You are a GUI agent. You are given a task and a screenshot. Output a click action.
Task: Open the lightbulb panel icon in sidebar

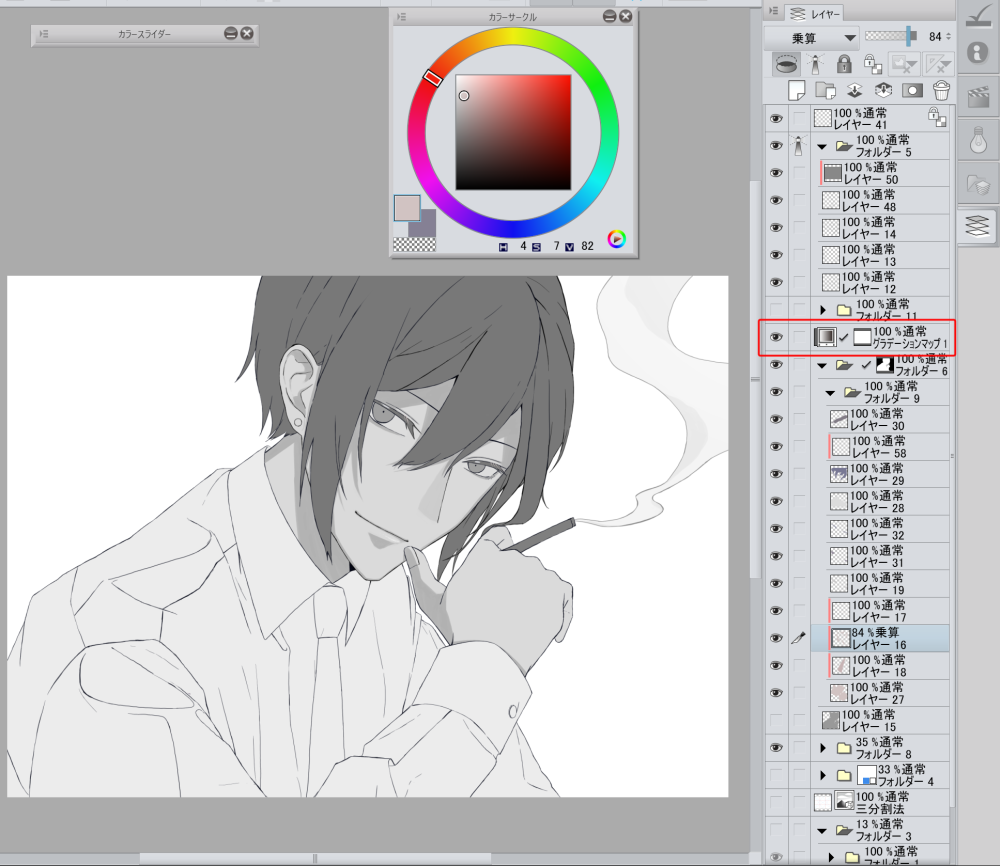978,140
